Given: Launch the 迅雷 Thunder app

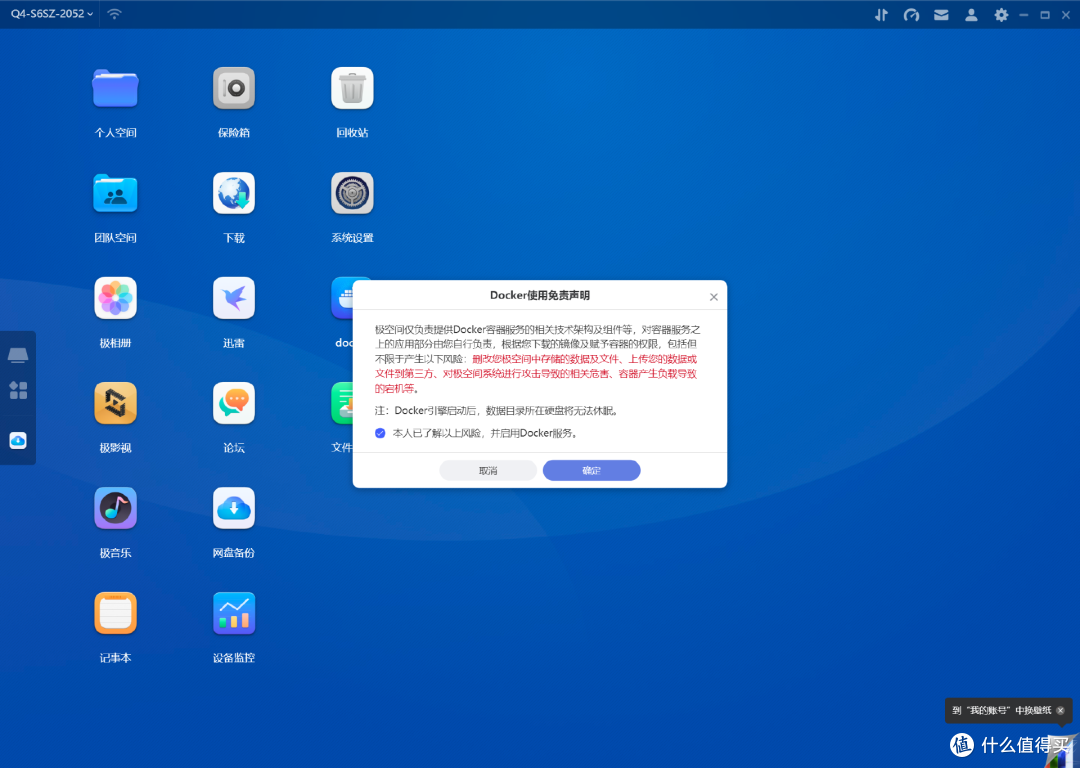Looking at the screenshot, I should click(234, 298).
